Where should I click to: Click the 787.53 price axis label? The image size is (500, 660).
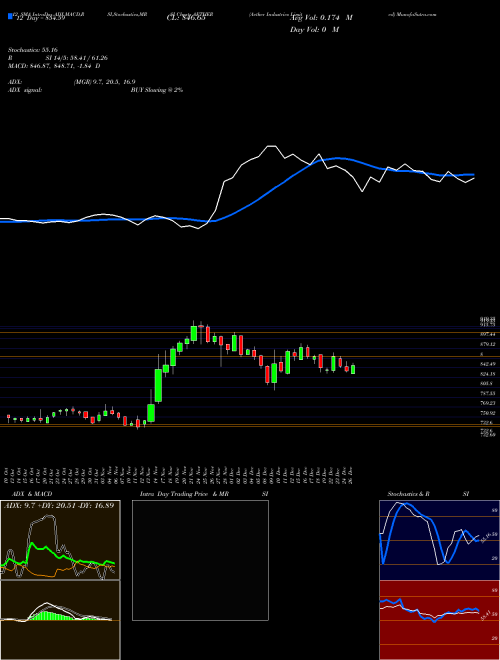(489, 393)
